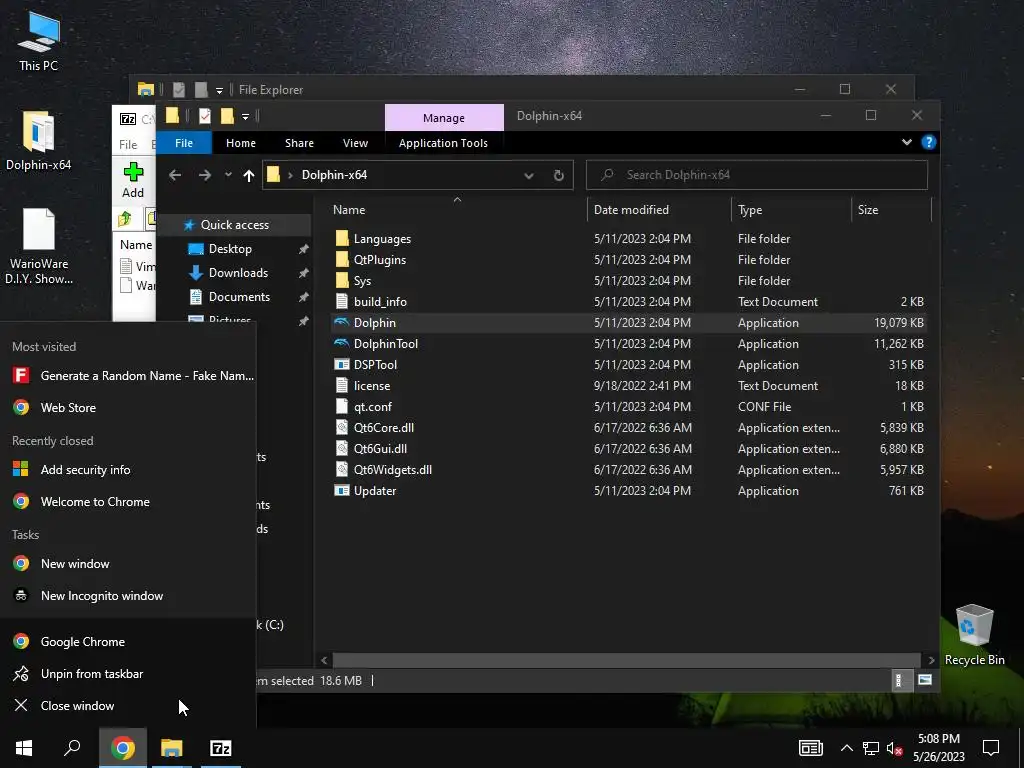Select the Dolphin application file

click(x=374, y=323)
